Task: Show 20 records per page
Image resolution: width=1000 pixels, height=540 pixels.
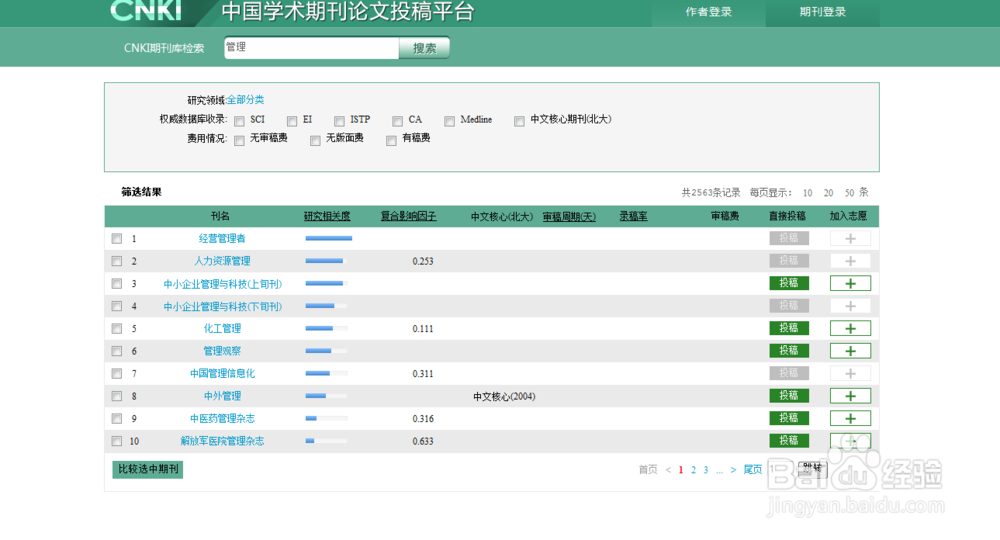Action: tap(828, 193)
